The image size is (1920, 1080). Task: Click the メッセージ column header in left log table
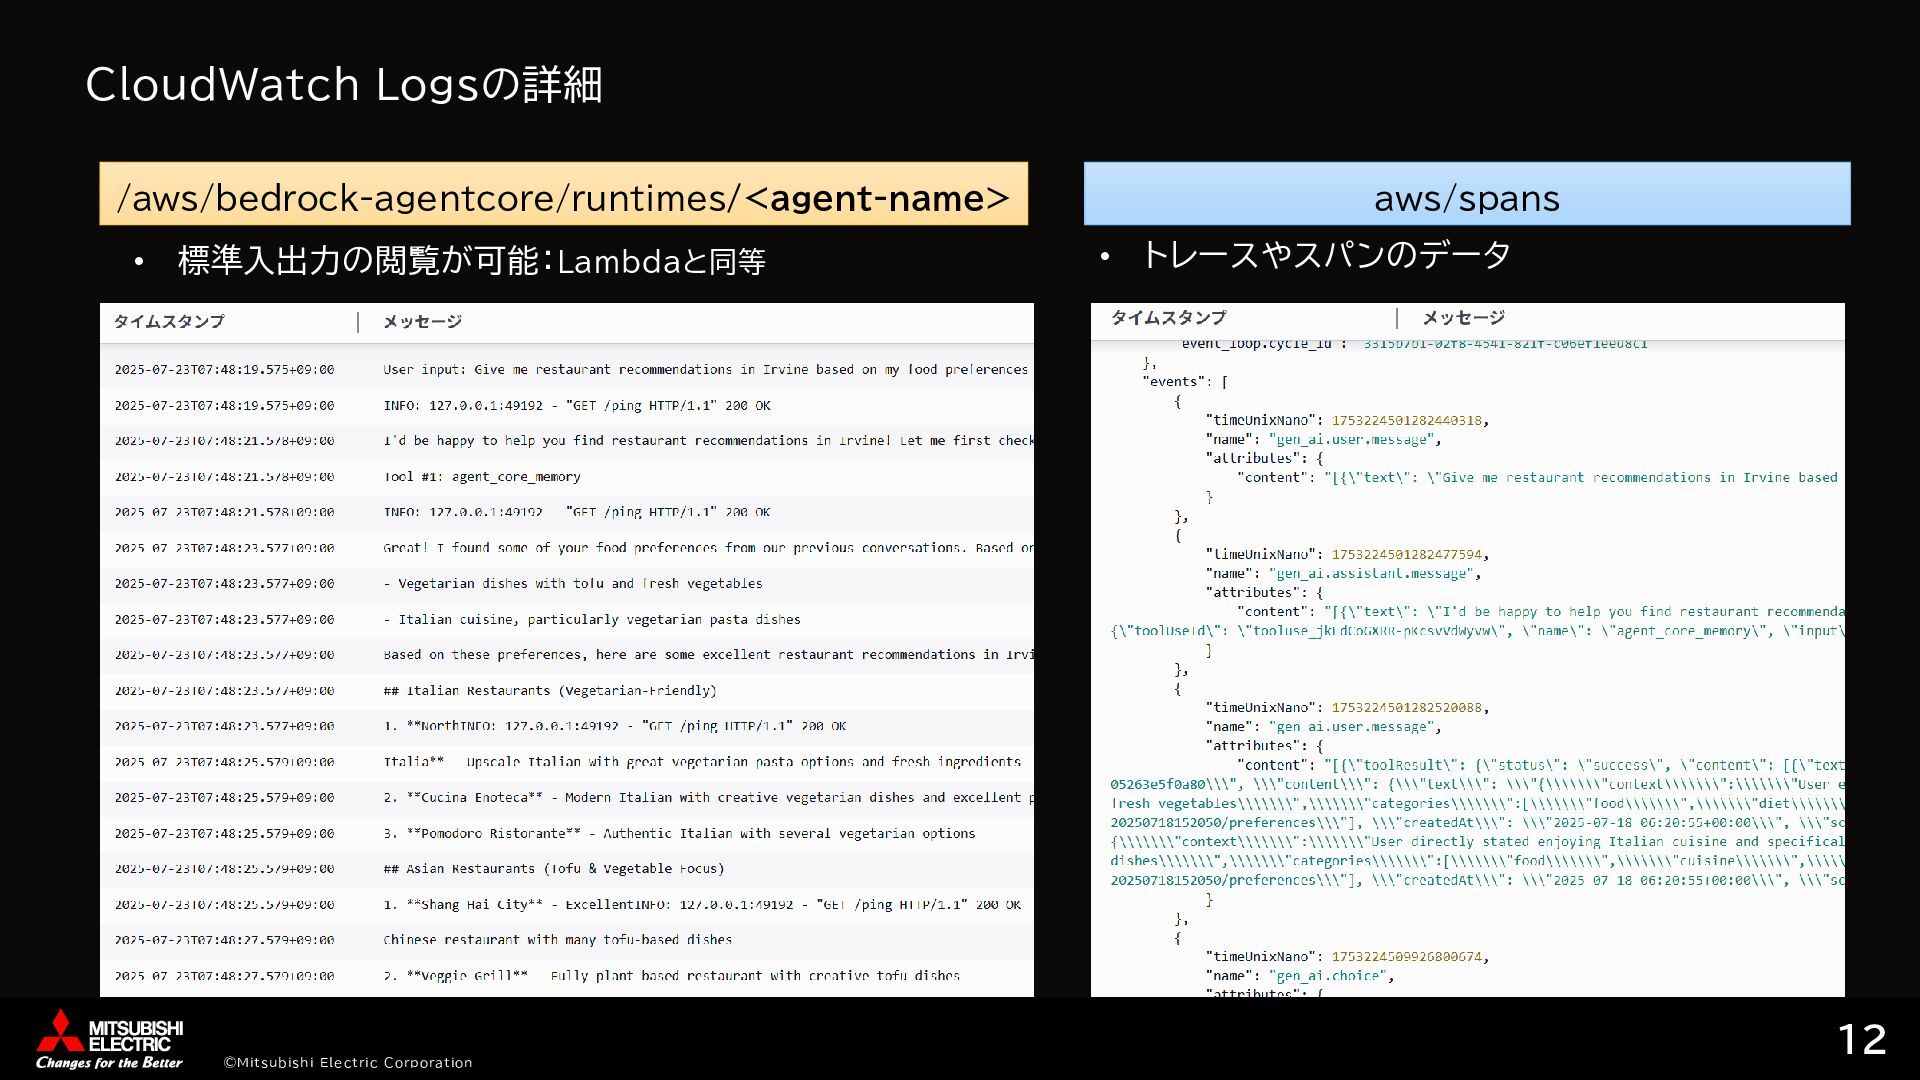click(422, 321)
